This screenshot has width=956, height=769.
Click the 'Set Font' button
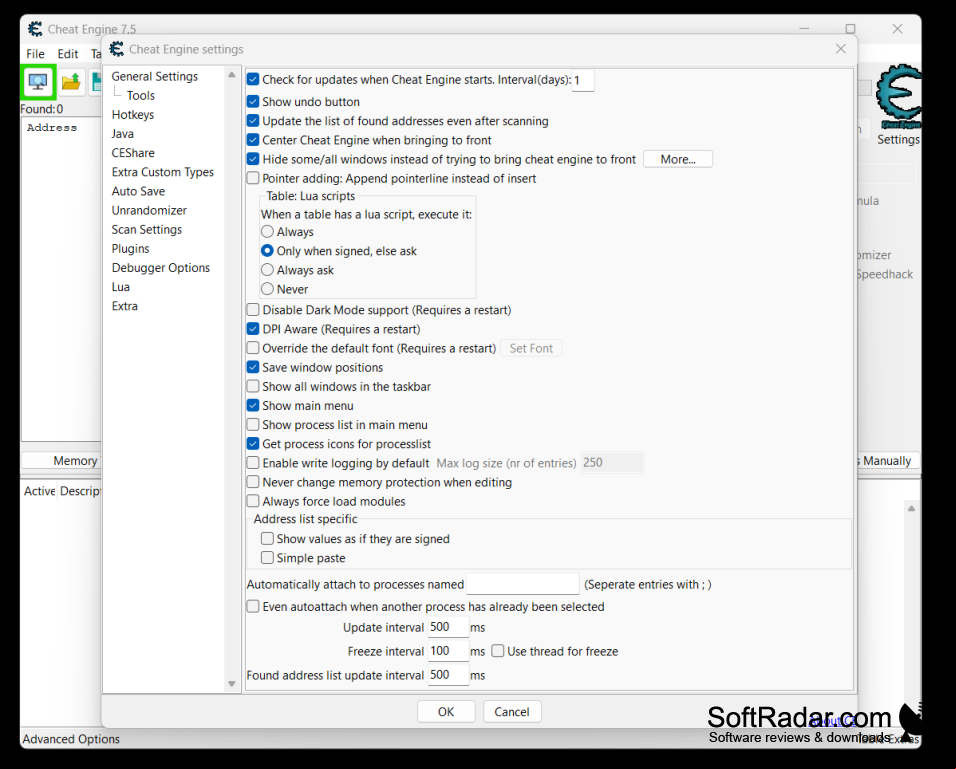click(531, 348)
